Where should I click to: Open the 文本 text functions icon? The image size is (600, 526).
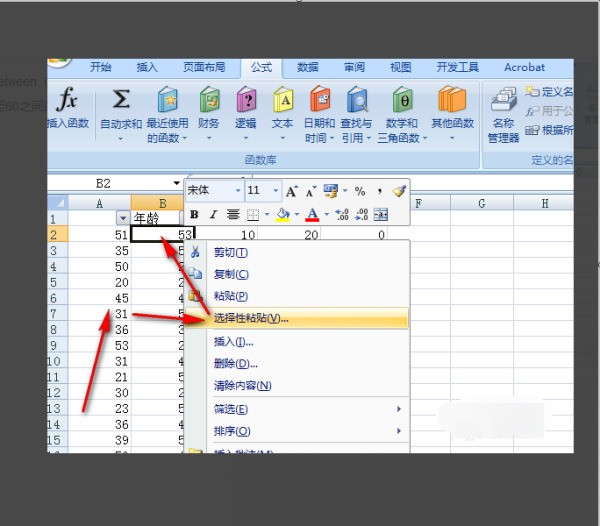click(283, 99)
